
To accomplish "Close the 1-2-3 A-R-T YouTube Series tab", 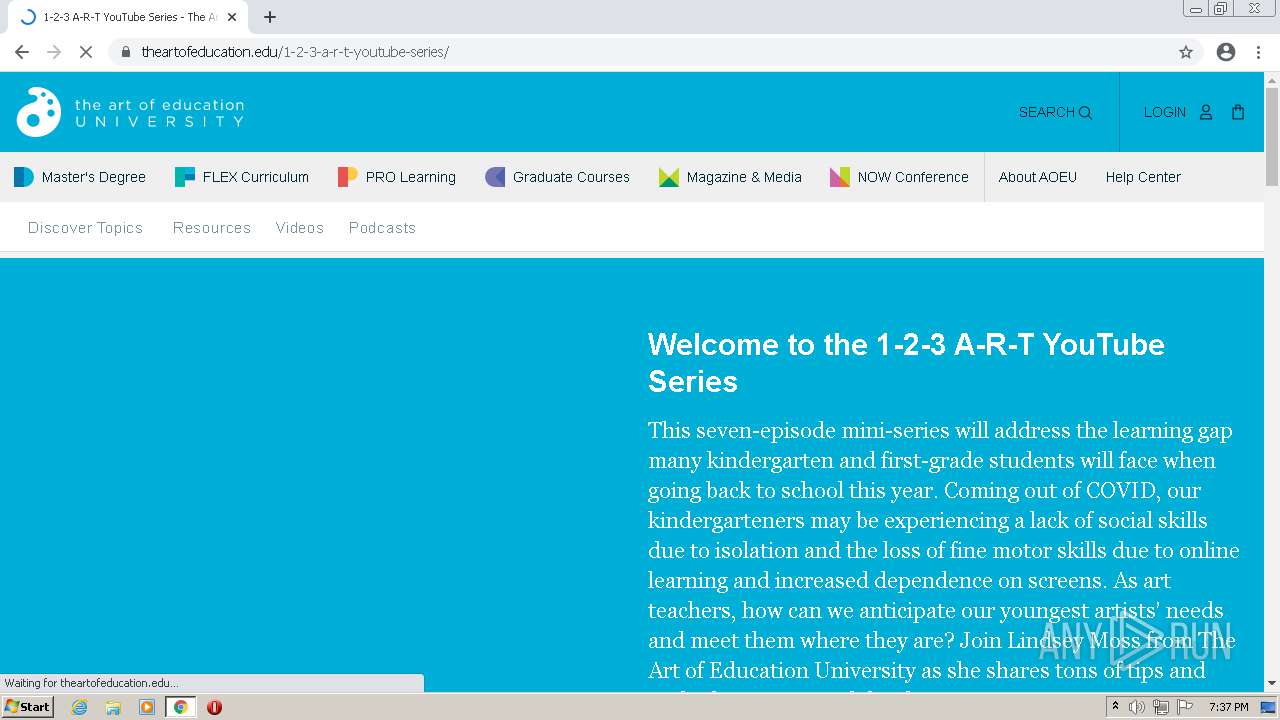I will click(232, 17).
